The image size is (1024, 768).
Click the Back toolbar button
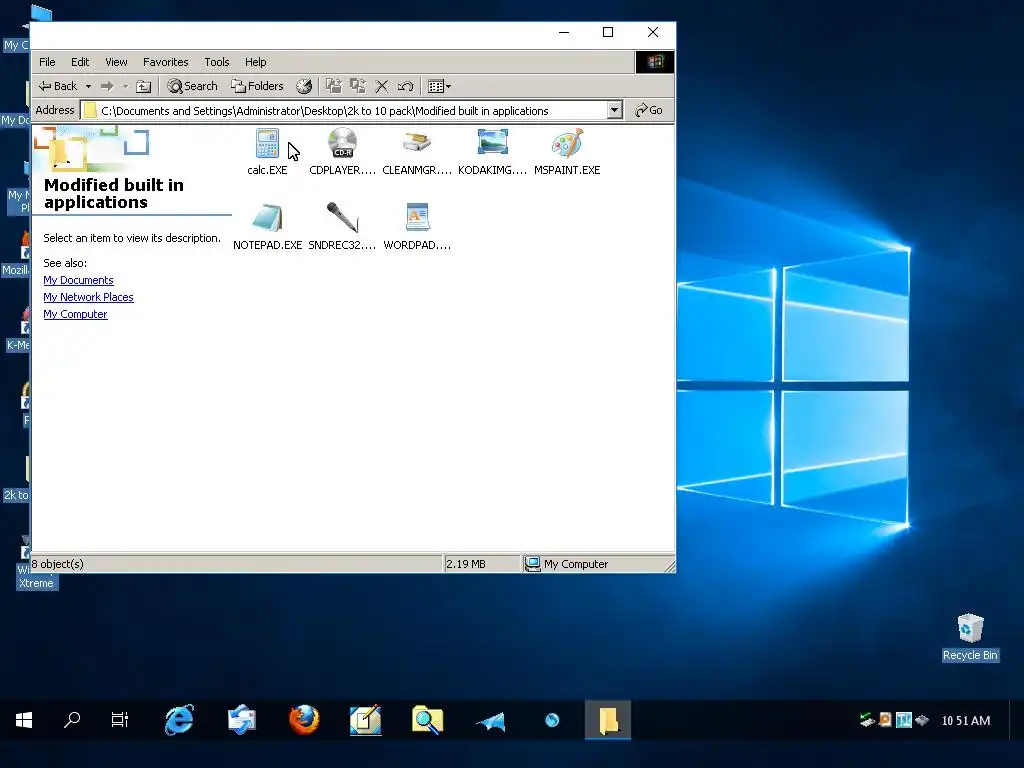tap(57, 86)
